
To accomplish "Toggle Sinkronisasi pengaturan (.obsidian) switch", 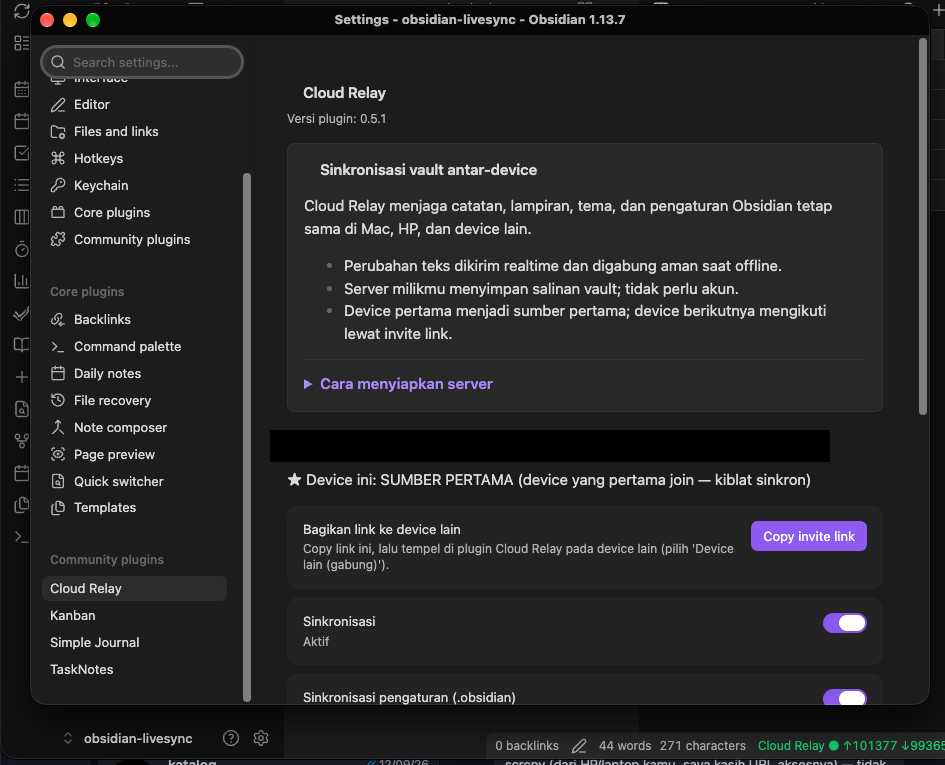I will 844,697.
